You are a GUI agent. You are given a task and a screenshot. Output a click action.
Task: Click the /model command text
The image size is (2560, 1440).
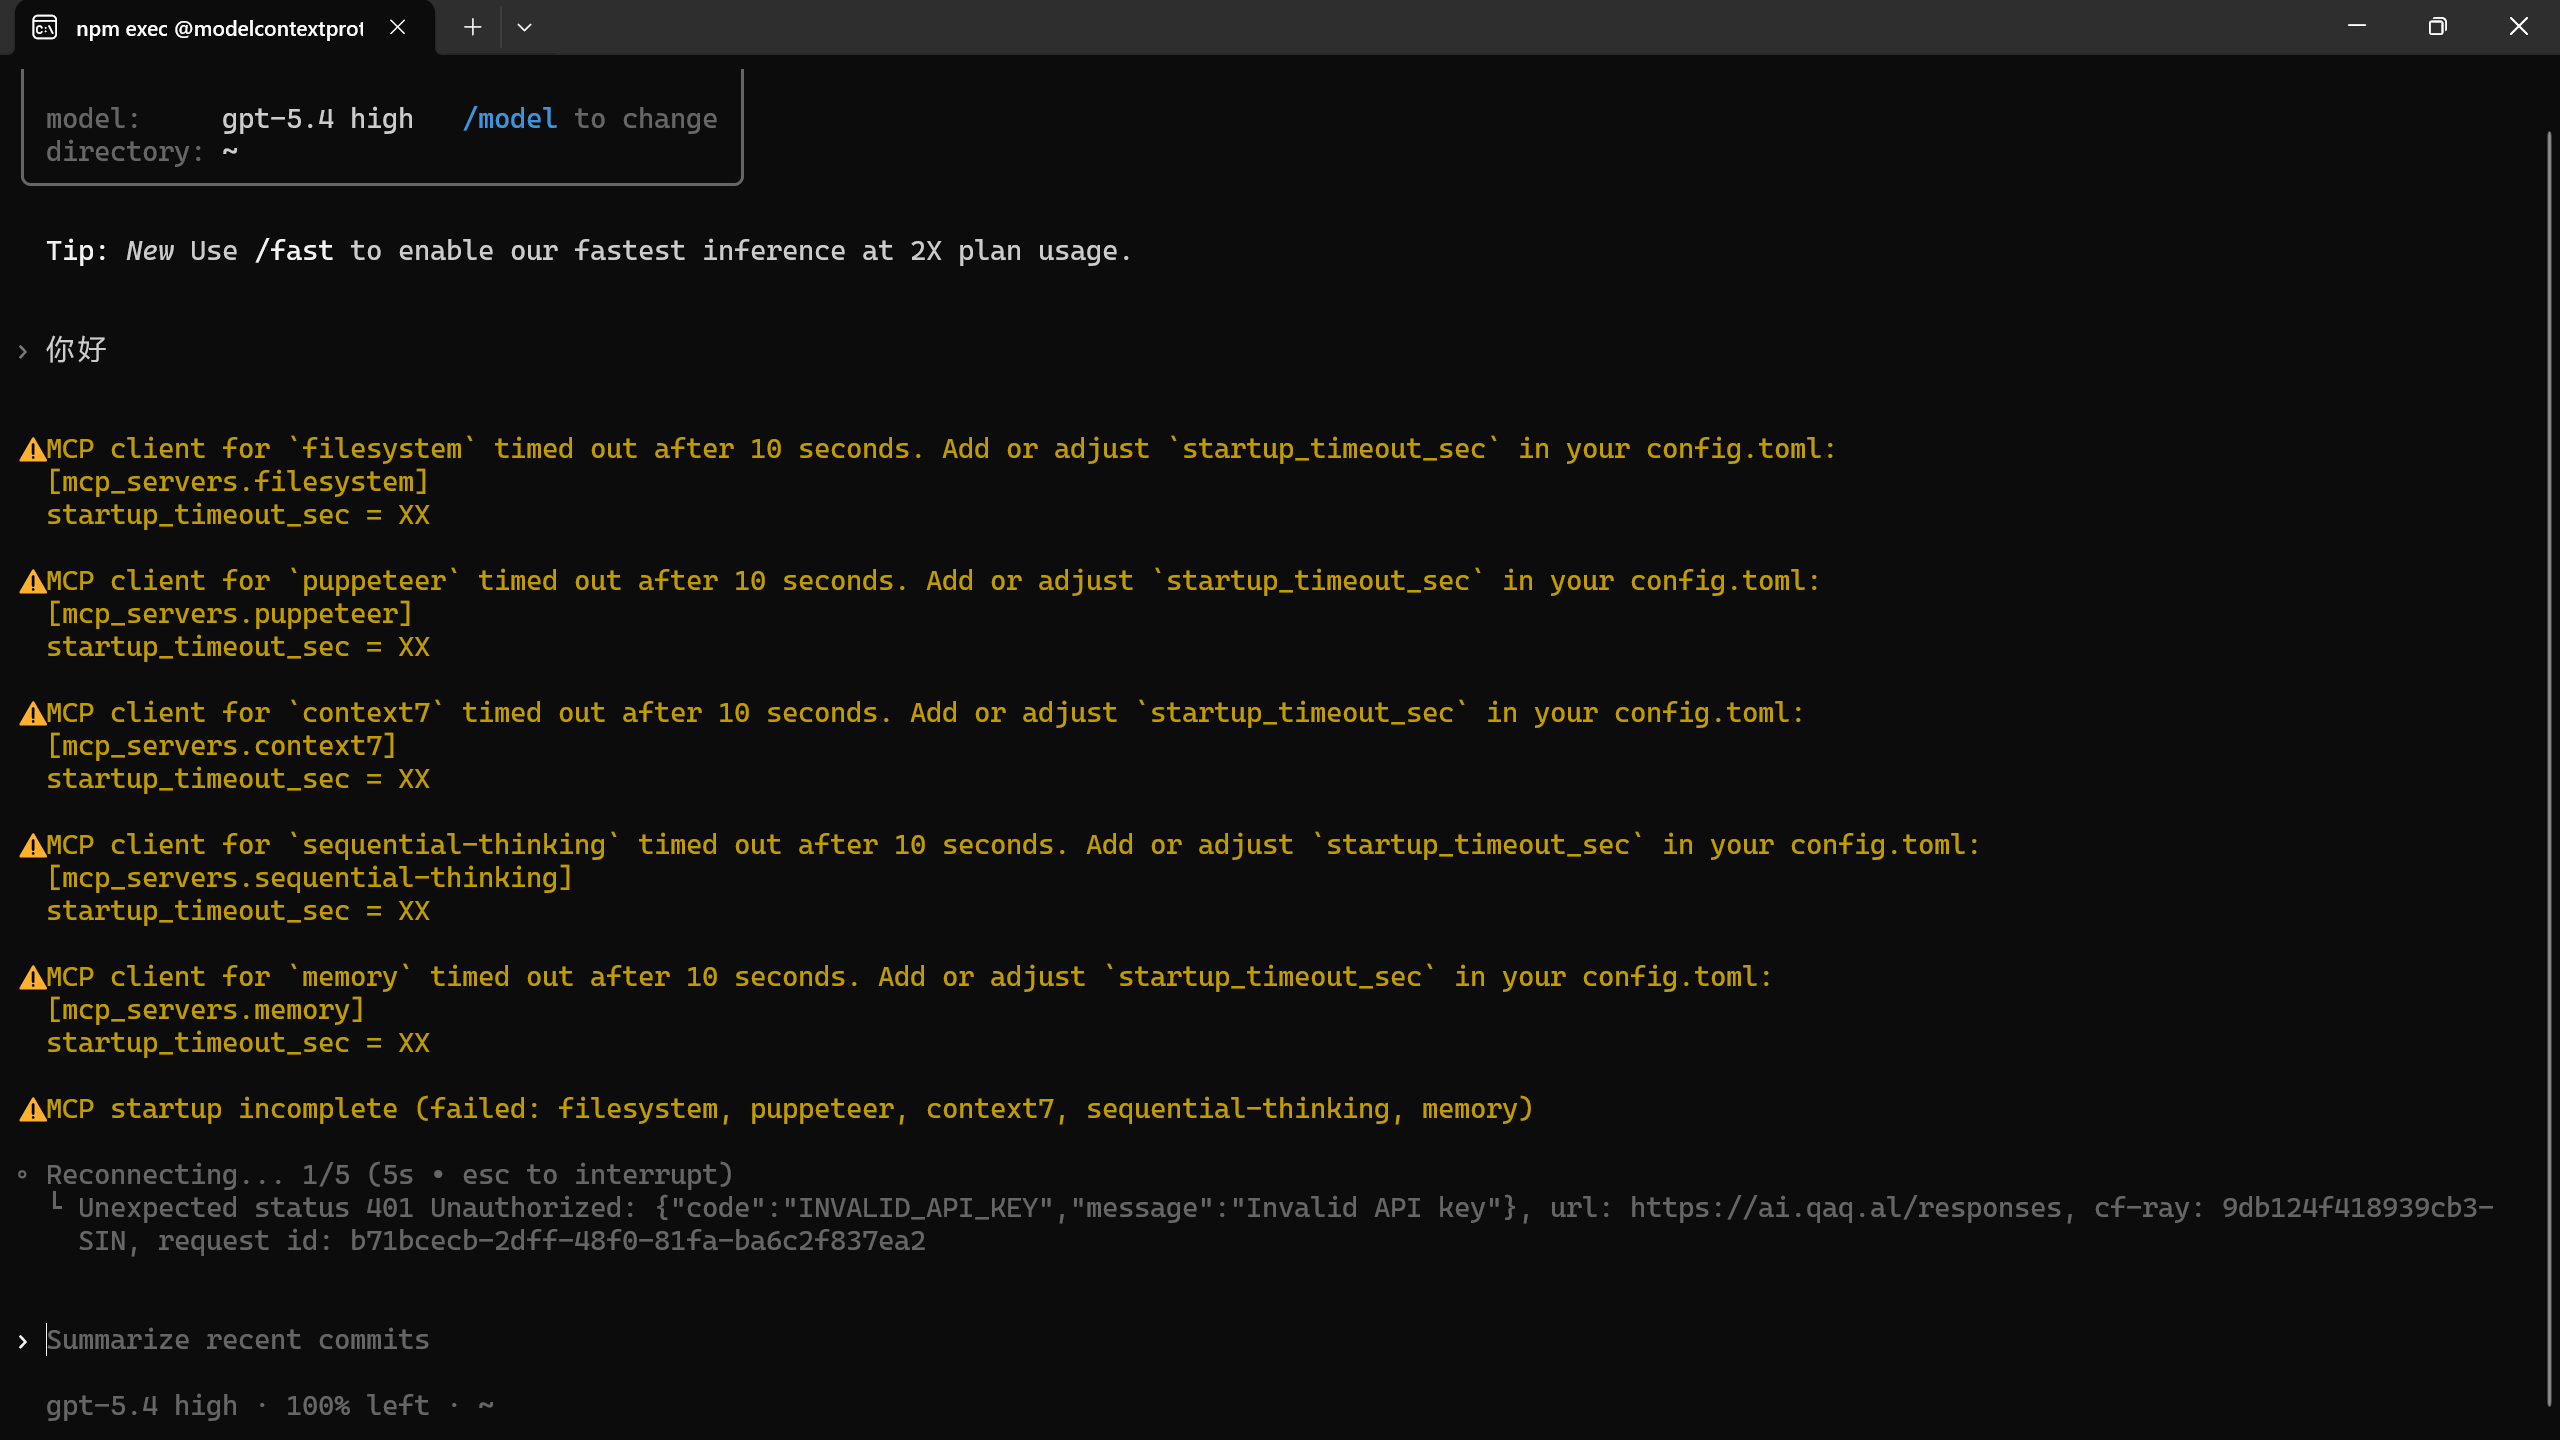pos(509,119)
